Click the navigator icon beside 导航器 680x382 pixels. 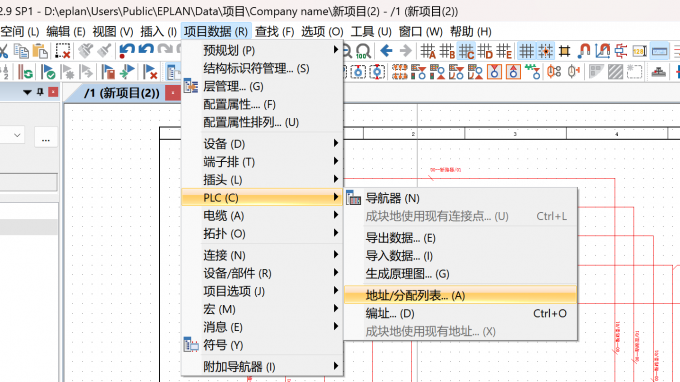(353, 198)
